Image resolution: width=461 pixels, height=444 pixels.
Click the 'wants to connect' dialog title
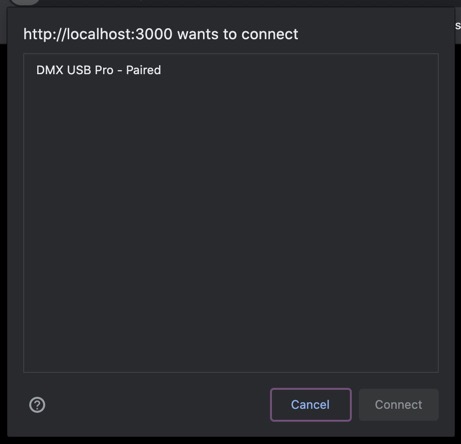[238, 34]
